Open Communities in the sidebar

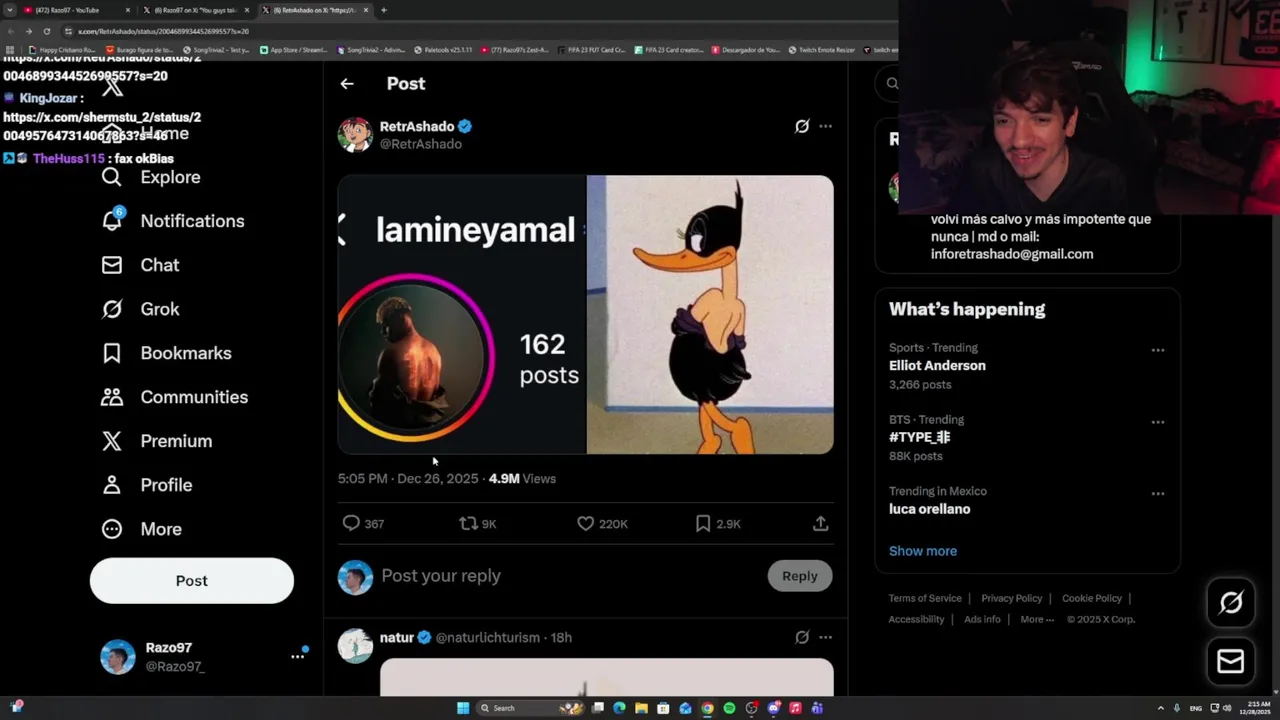pyautogui.click(x=174, y=397)
